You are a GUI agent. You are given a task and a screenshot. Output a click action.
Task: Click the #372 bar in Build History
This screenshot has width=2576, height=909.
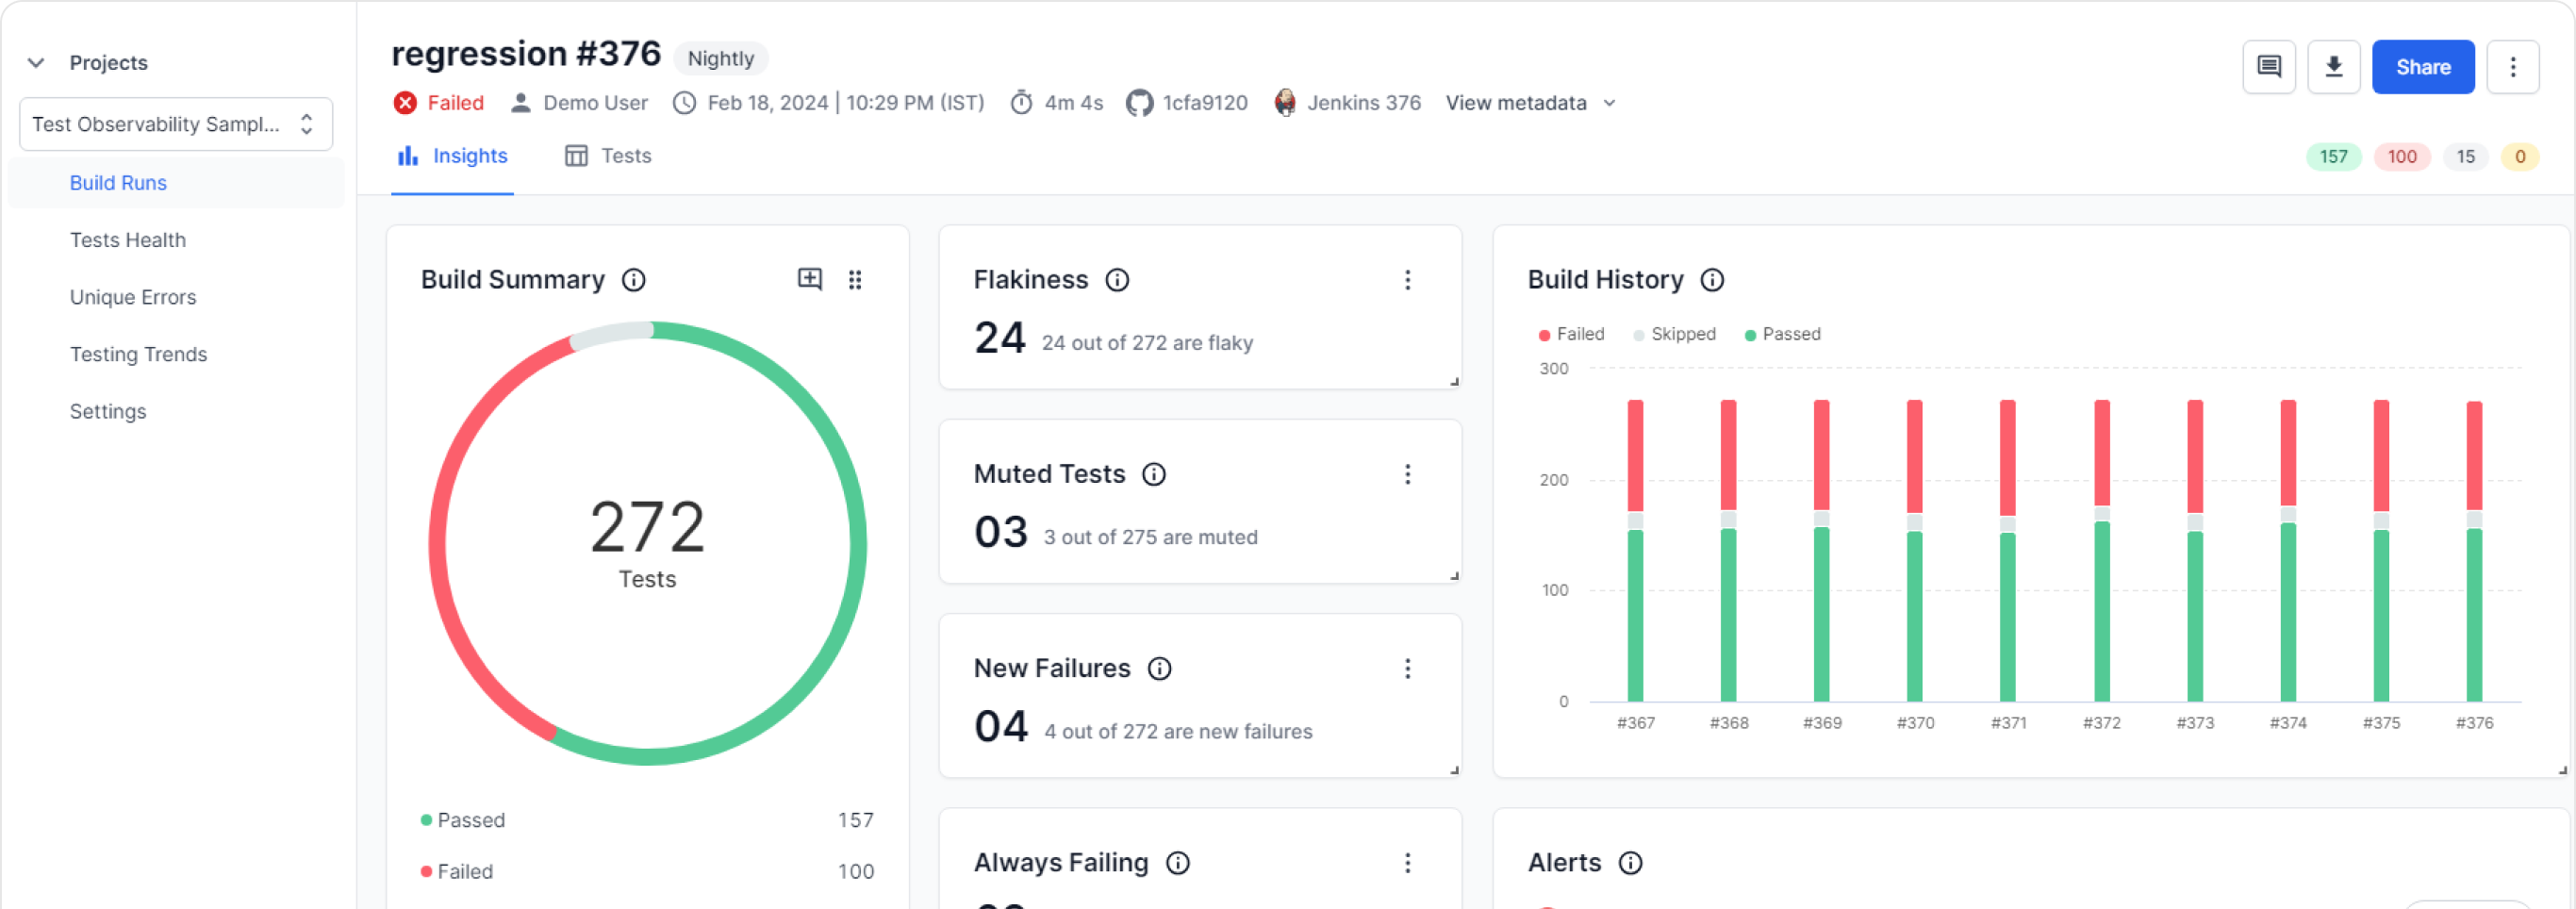coord(2101,551)
